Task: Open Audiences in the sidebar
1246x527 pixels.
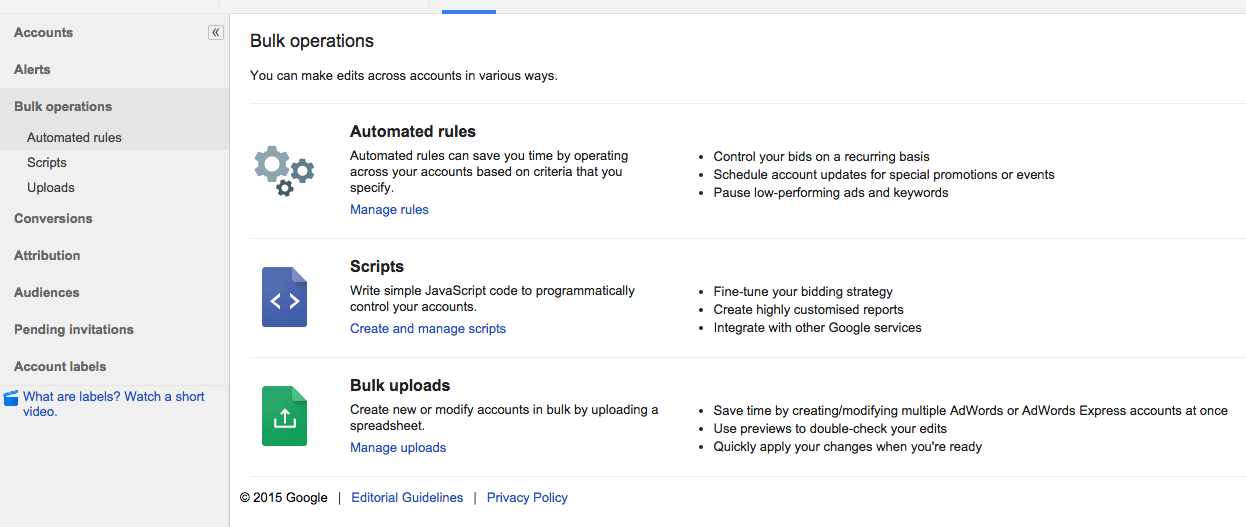Action: pos(47,292)
